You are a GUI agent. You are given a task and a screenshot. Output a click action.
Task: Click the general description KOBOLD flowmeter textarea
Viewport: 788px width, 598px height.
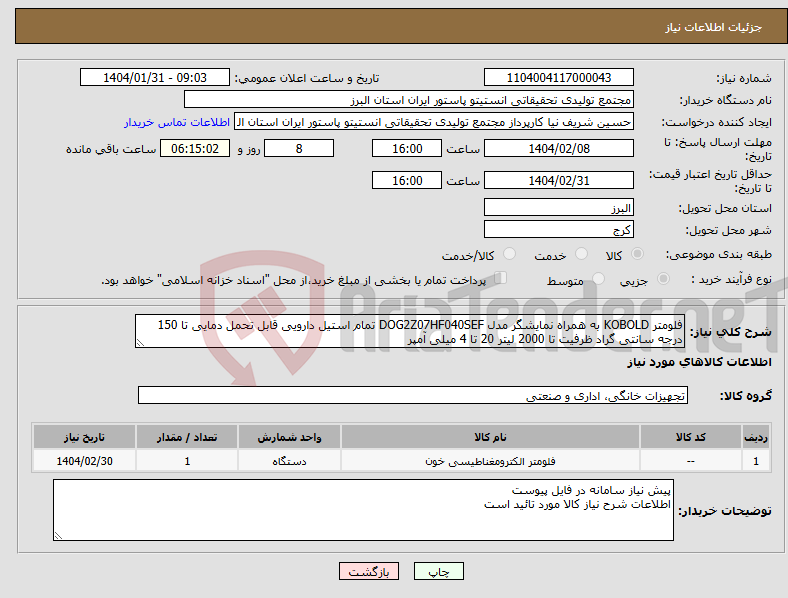tap(410, 331)
